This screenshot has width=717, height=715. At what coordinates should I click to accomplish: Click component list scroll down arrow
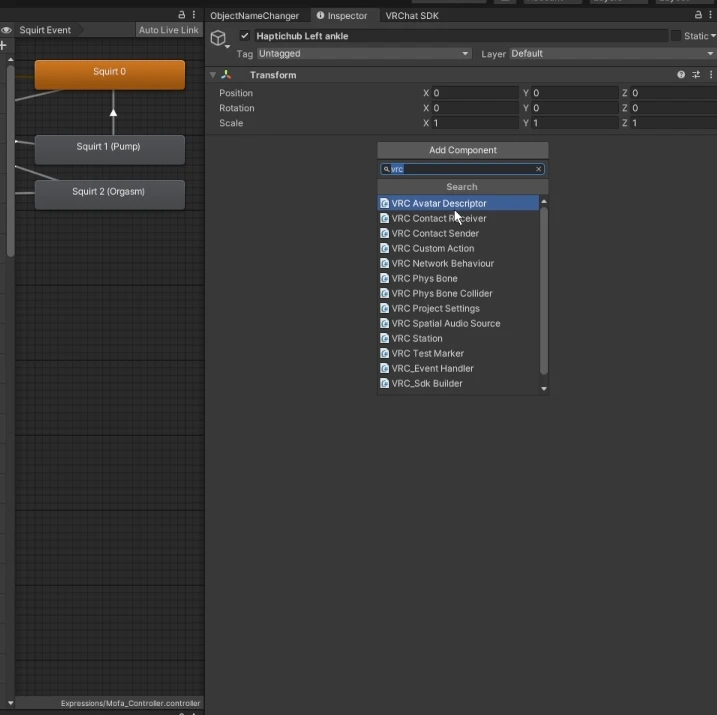544,389
